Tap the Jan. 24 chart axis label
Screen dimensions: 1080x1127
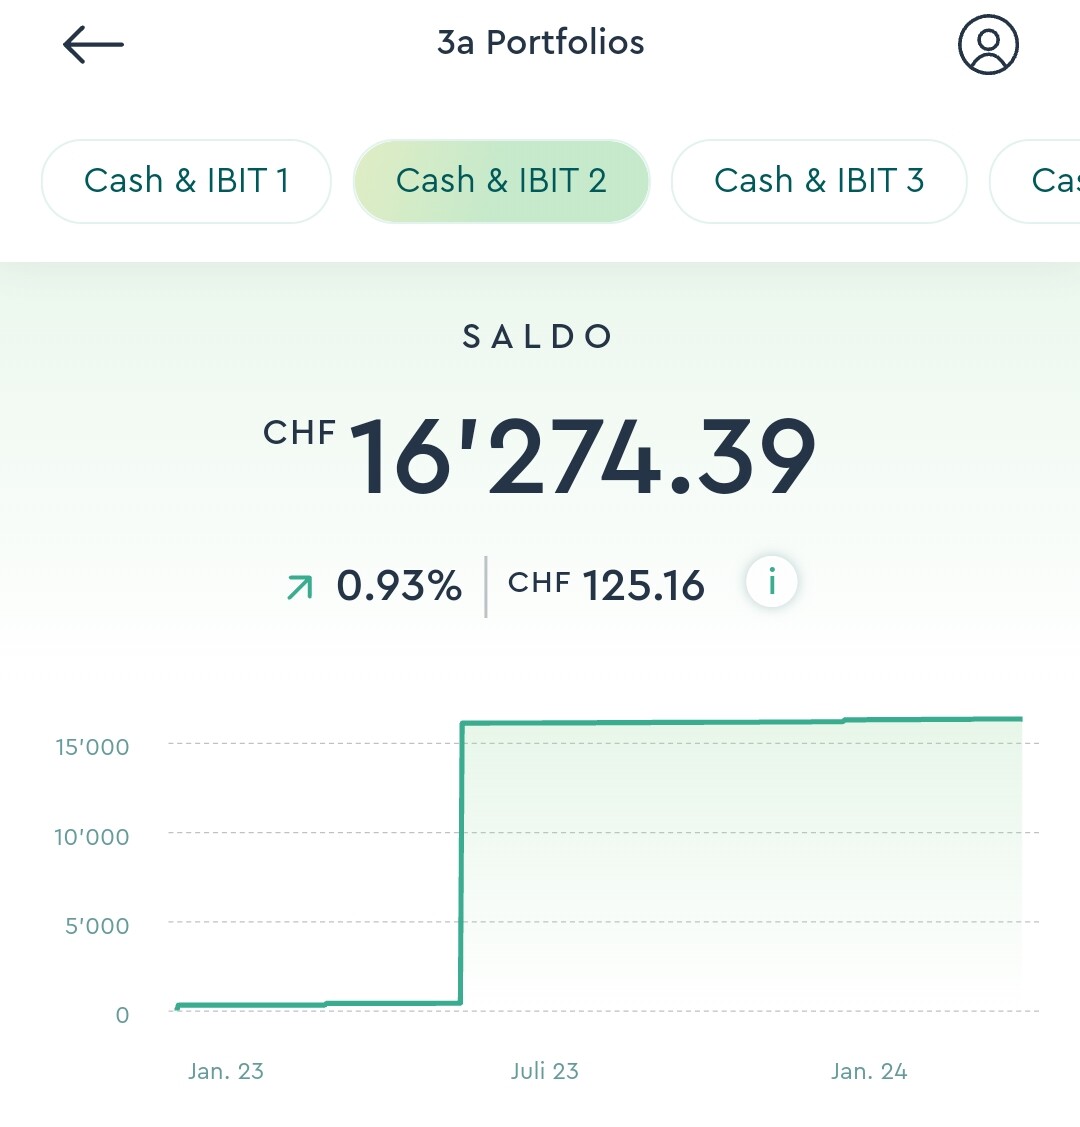pyautogui.click(x=869, y=1071)
